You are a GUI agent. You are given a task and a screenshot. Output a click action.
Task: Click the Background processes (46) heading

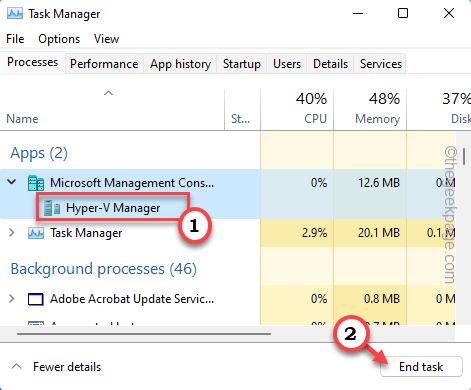pos(104,269)
